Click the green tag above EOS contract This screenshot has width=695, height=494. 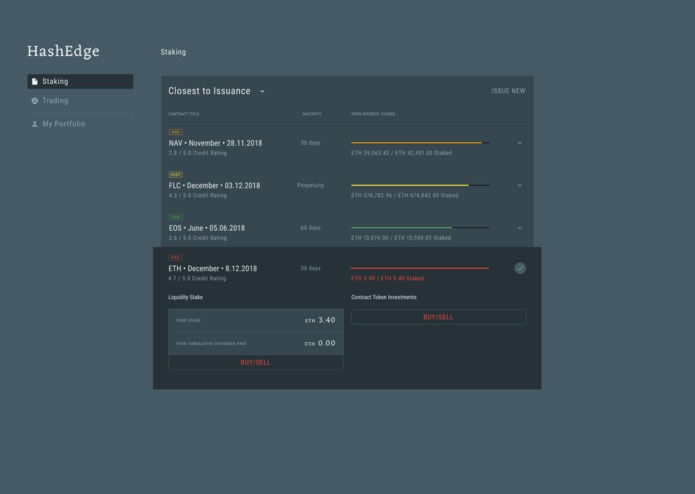click(x=176, y=217)
